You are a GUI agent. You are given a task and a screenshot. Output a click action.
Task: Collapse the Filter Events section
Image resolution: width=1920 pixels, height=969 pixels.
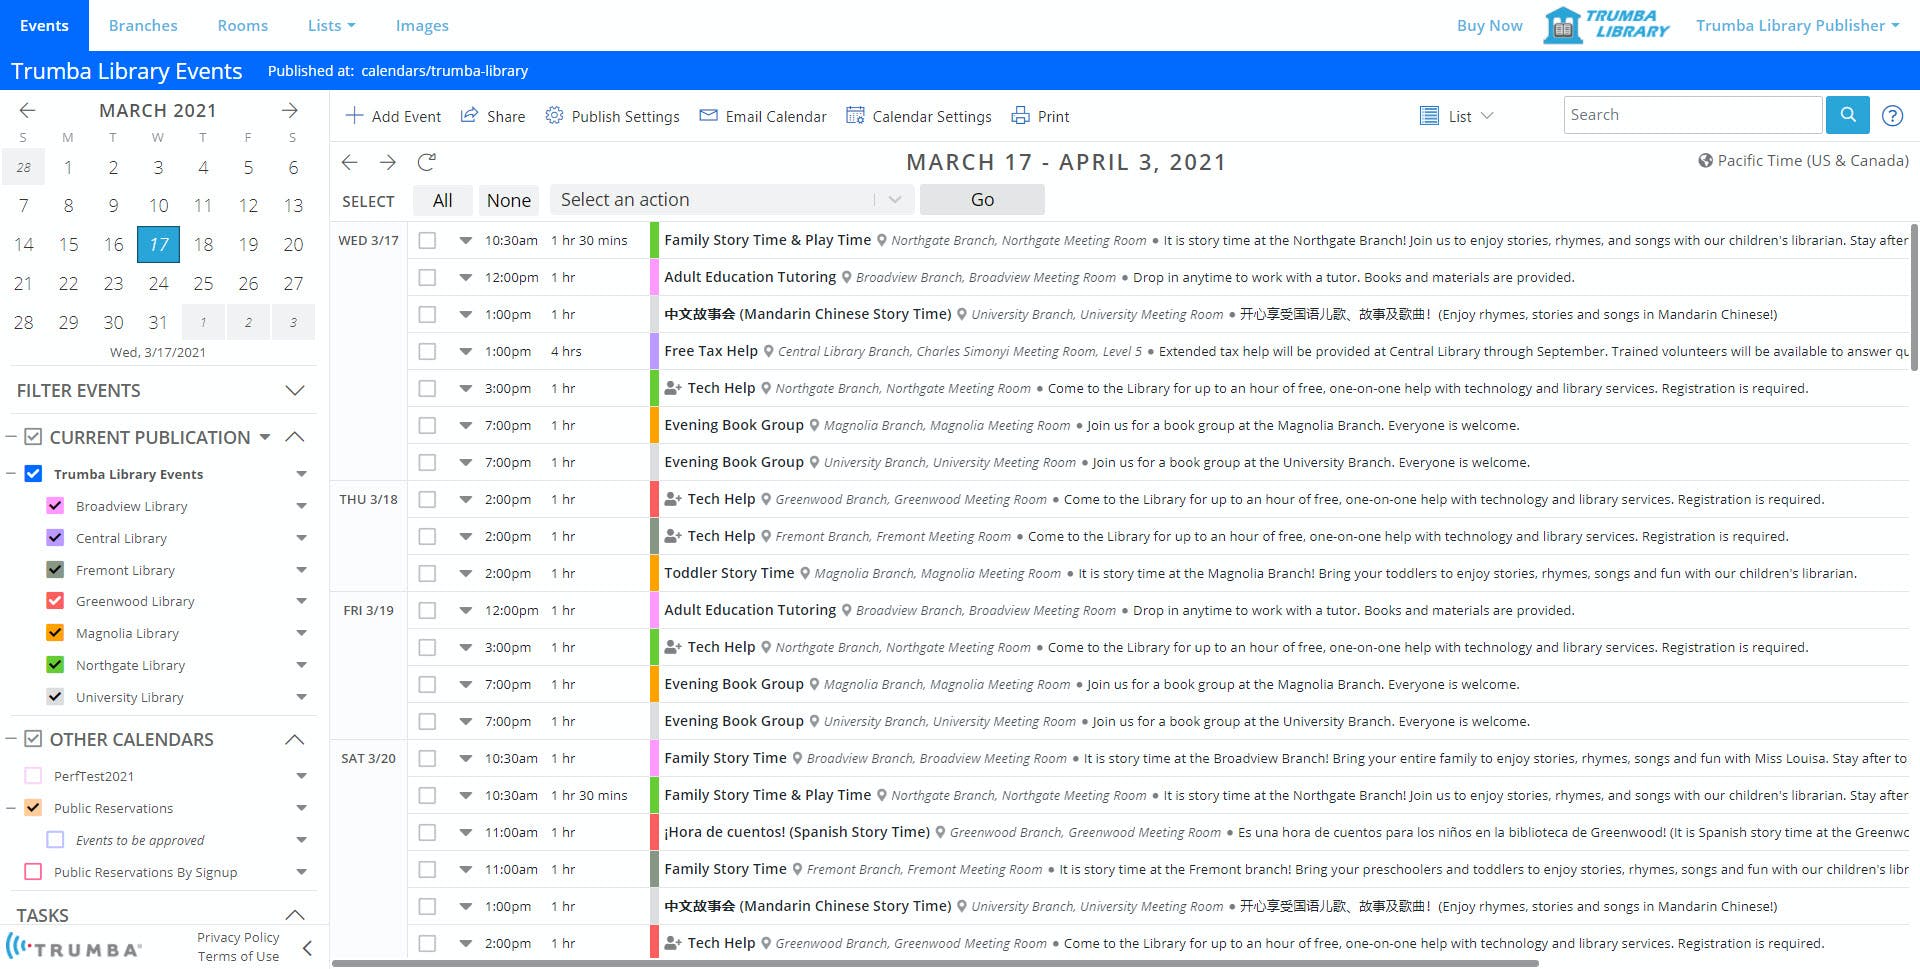pyautogui.click(x=294, y=390)
